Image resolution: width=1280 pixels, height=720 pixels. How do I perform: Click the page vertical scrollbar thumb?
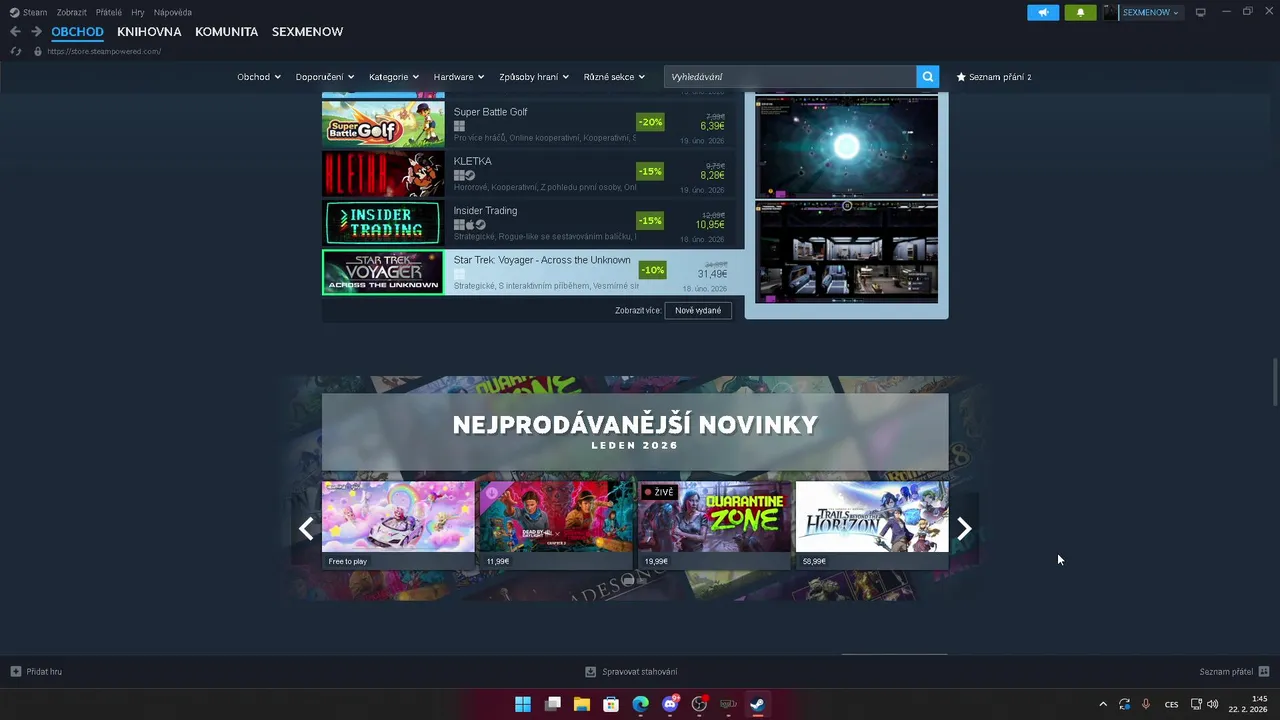click(1275, 381)
